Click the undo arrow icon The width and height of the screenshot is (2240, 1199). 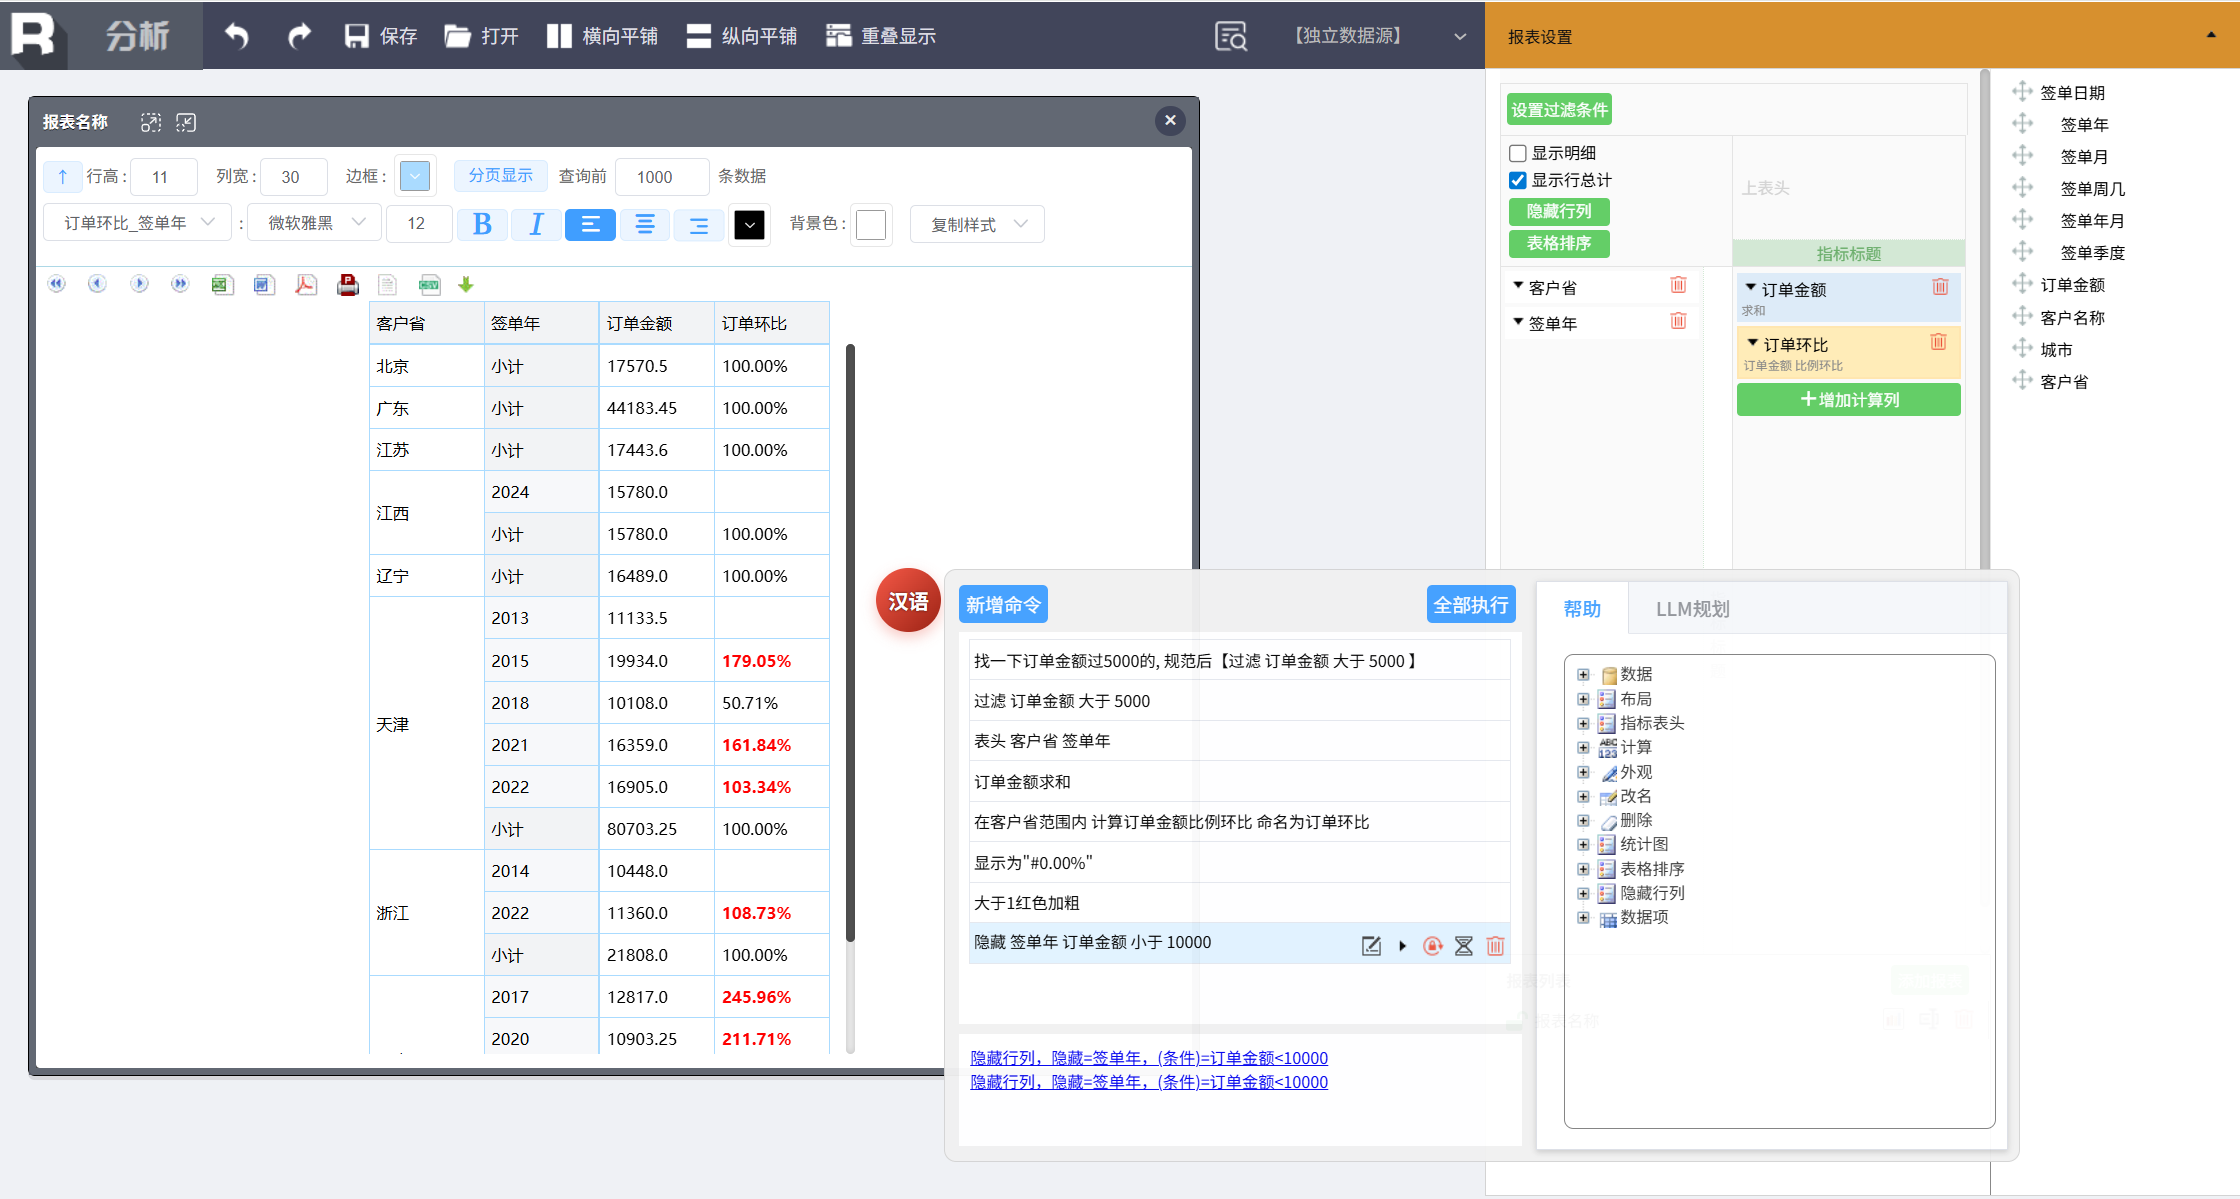tap(236, 36)
